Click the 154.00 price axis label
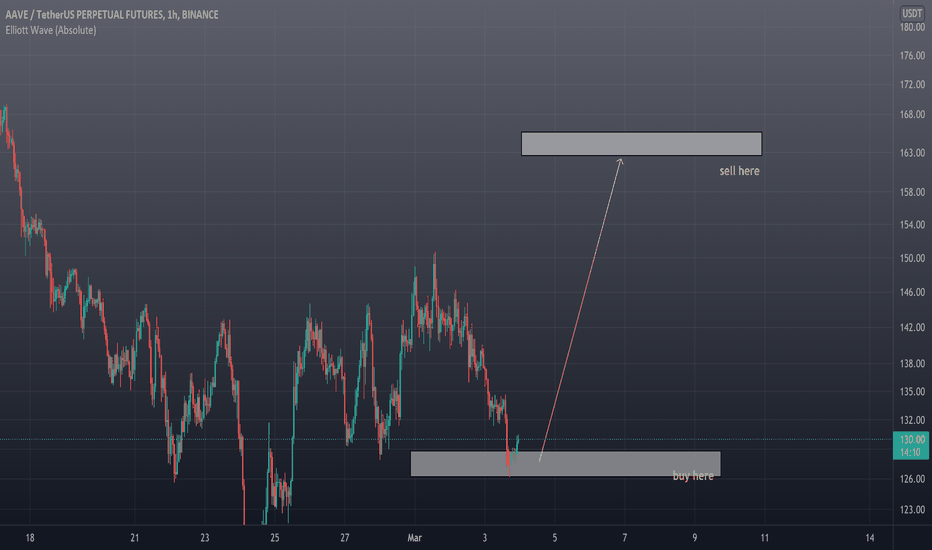 (912, 225)
